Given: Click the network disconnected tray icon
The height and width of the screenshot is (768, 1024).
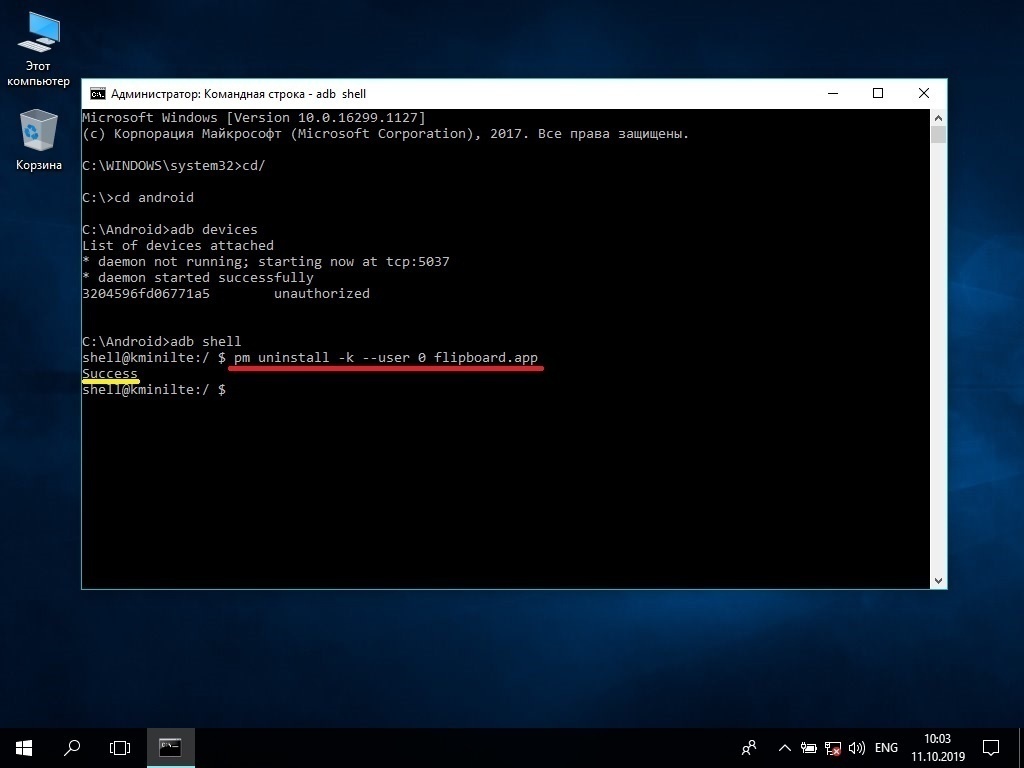Looking at the screenshot, I should pyautogui.click(x=833, y=748).
